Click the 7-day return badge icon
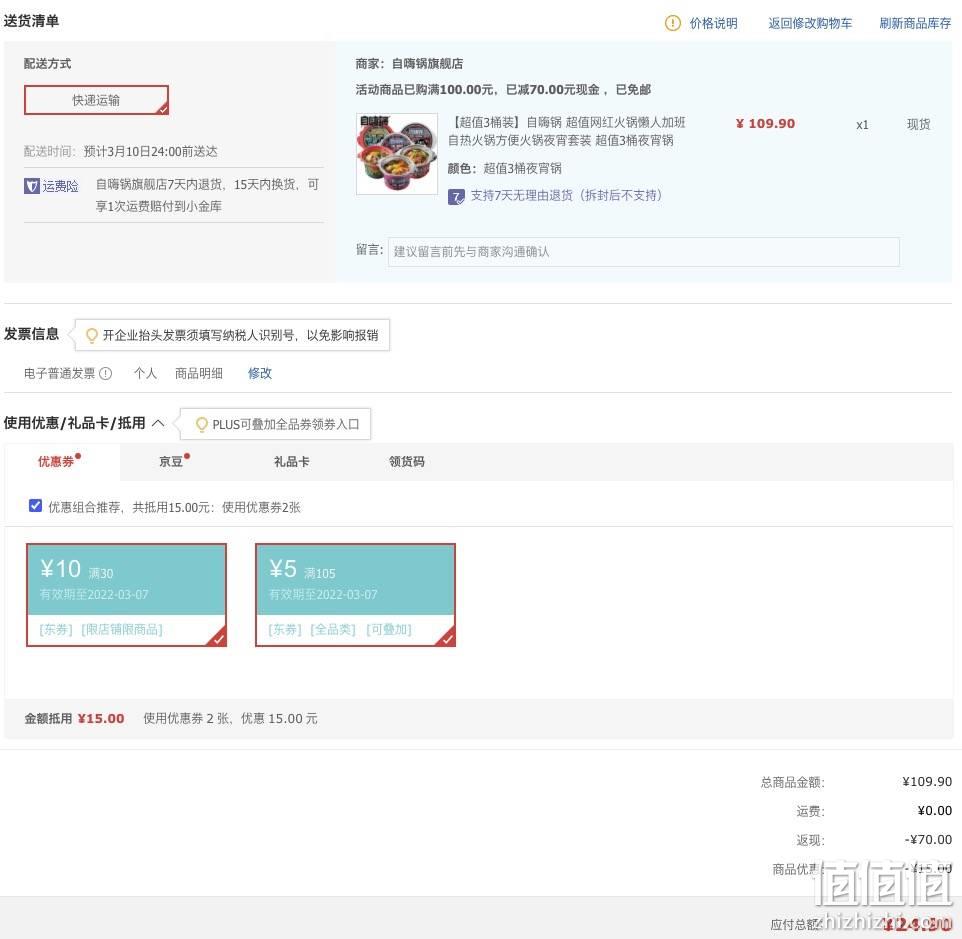 pos(456,196)
